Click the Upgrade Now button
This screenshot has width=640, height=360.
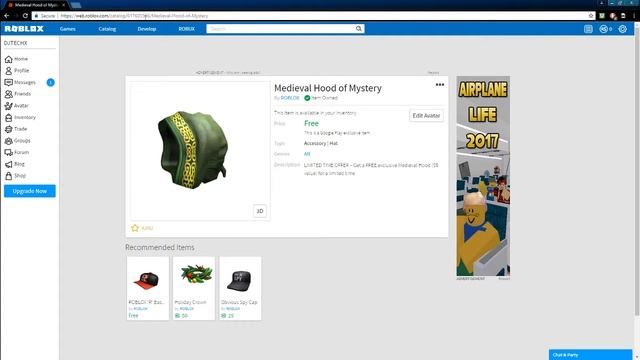[30, 191]
